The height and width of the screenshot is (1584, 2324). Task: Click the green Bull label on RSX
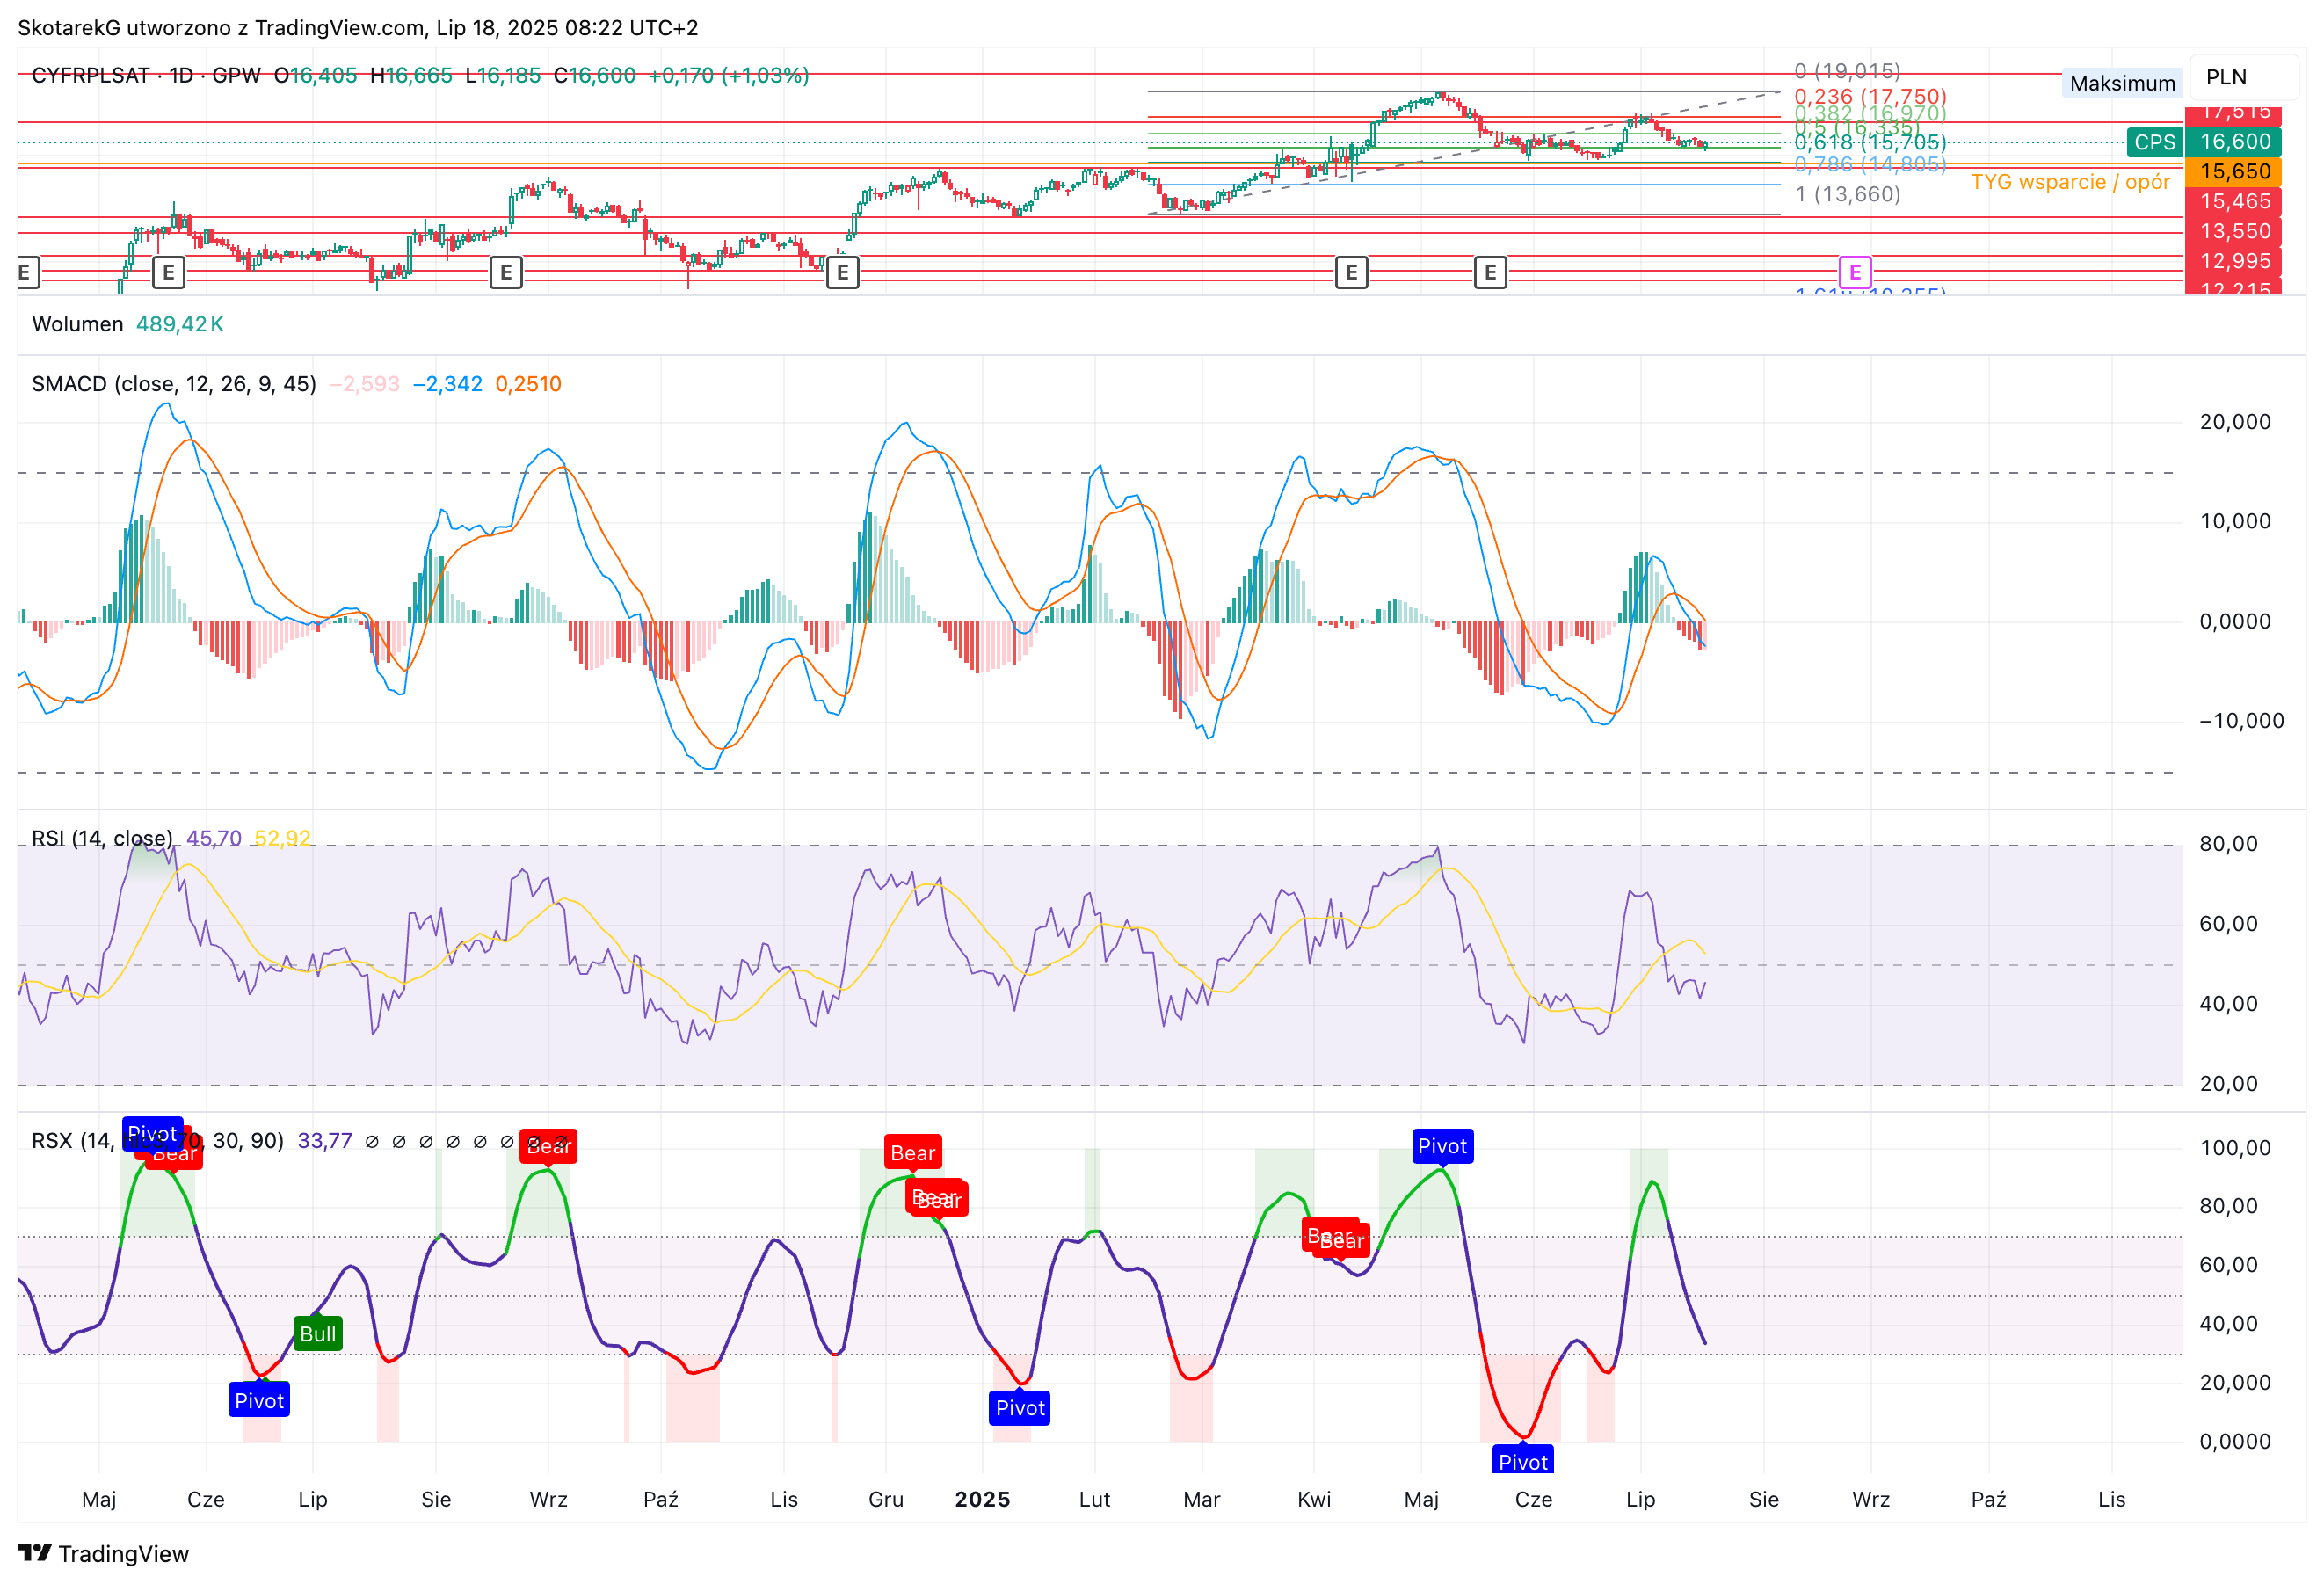[318, 1333]
